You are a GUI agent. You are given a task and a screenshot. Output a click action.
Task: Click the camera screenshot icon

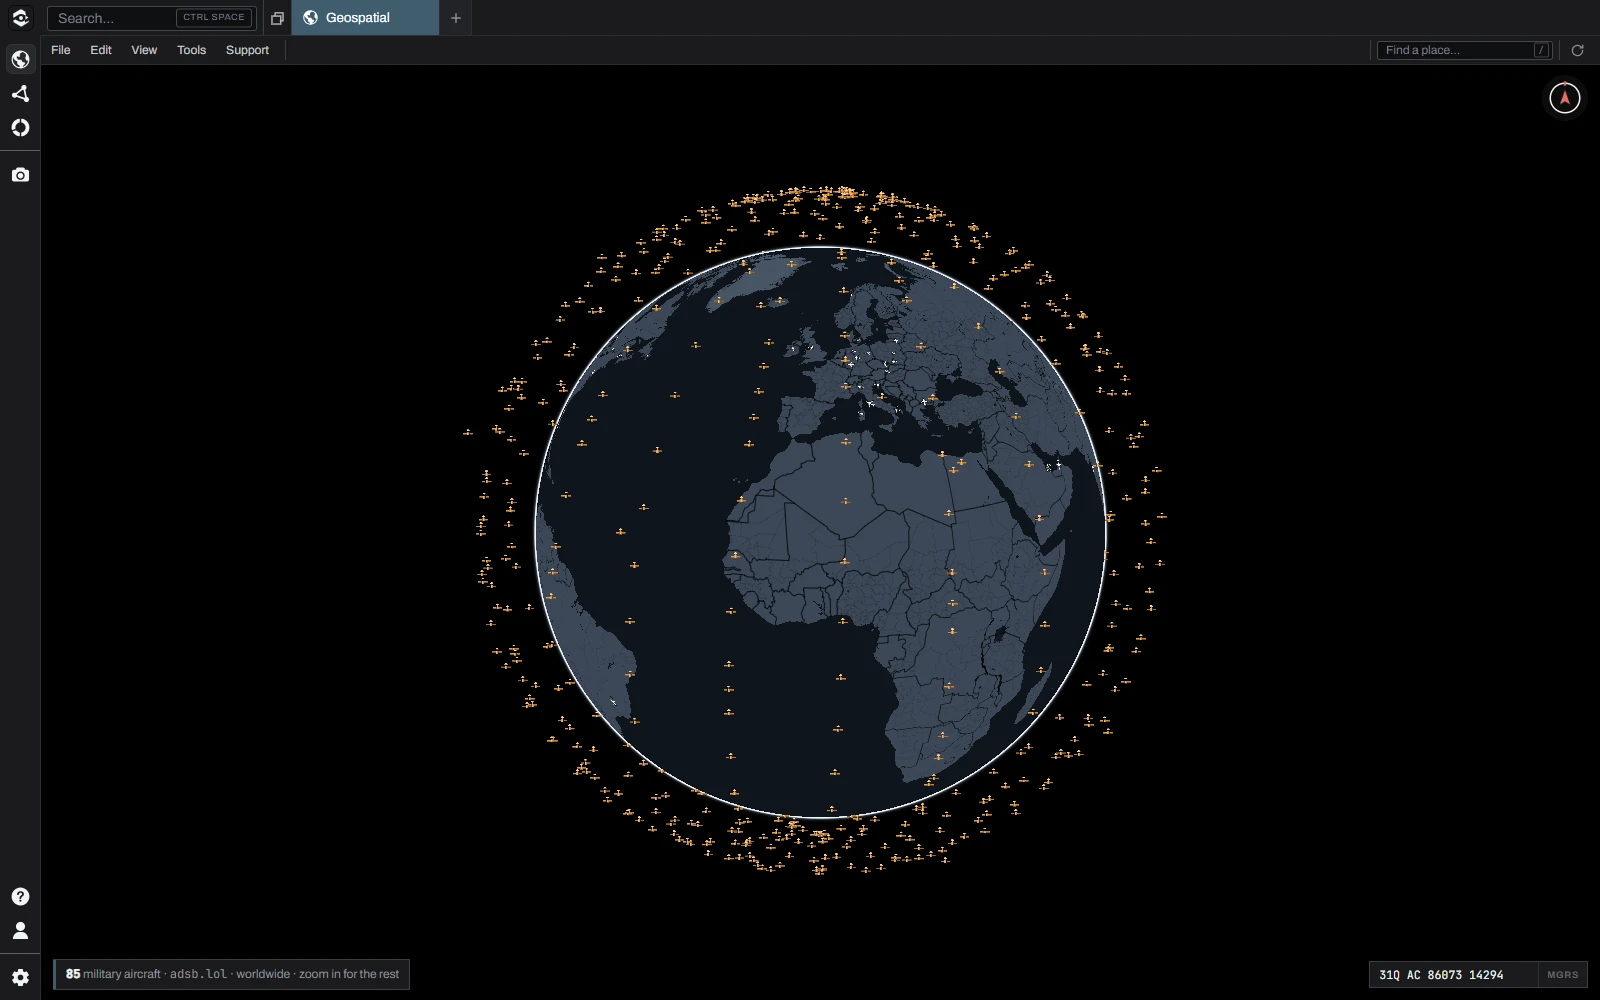tap(20, 175)
